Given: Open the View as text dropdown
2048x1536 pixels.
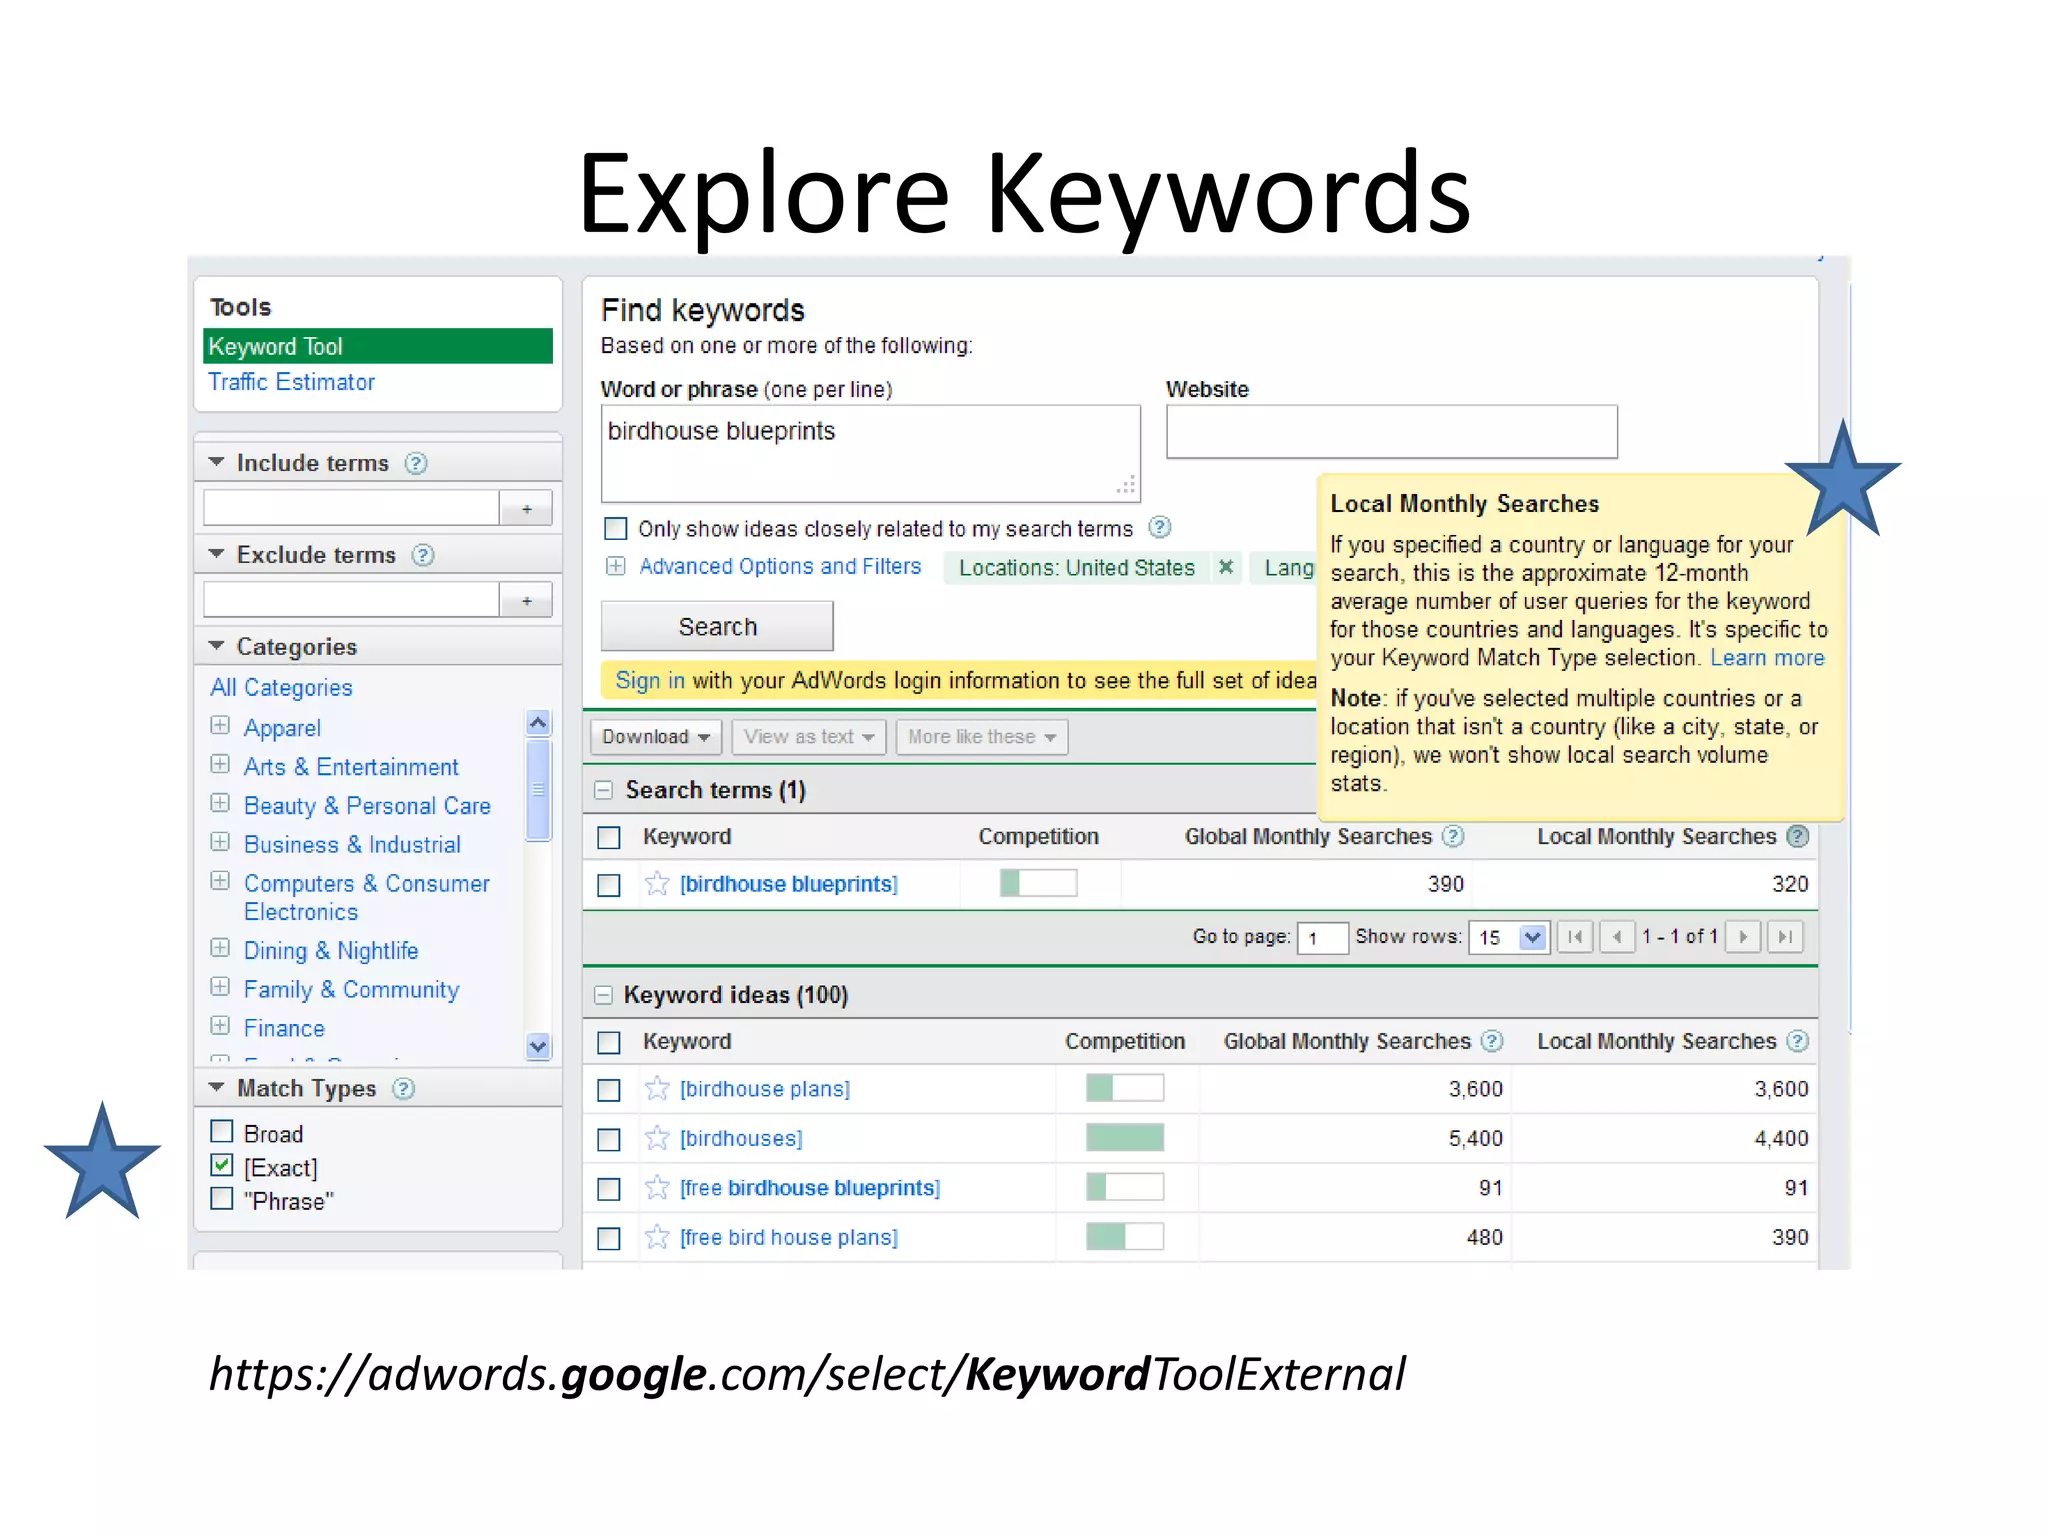Looking at the screenshot, I should point(809,737).
